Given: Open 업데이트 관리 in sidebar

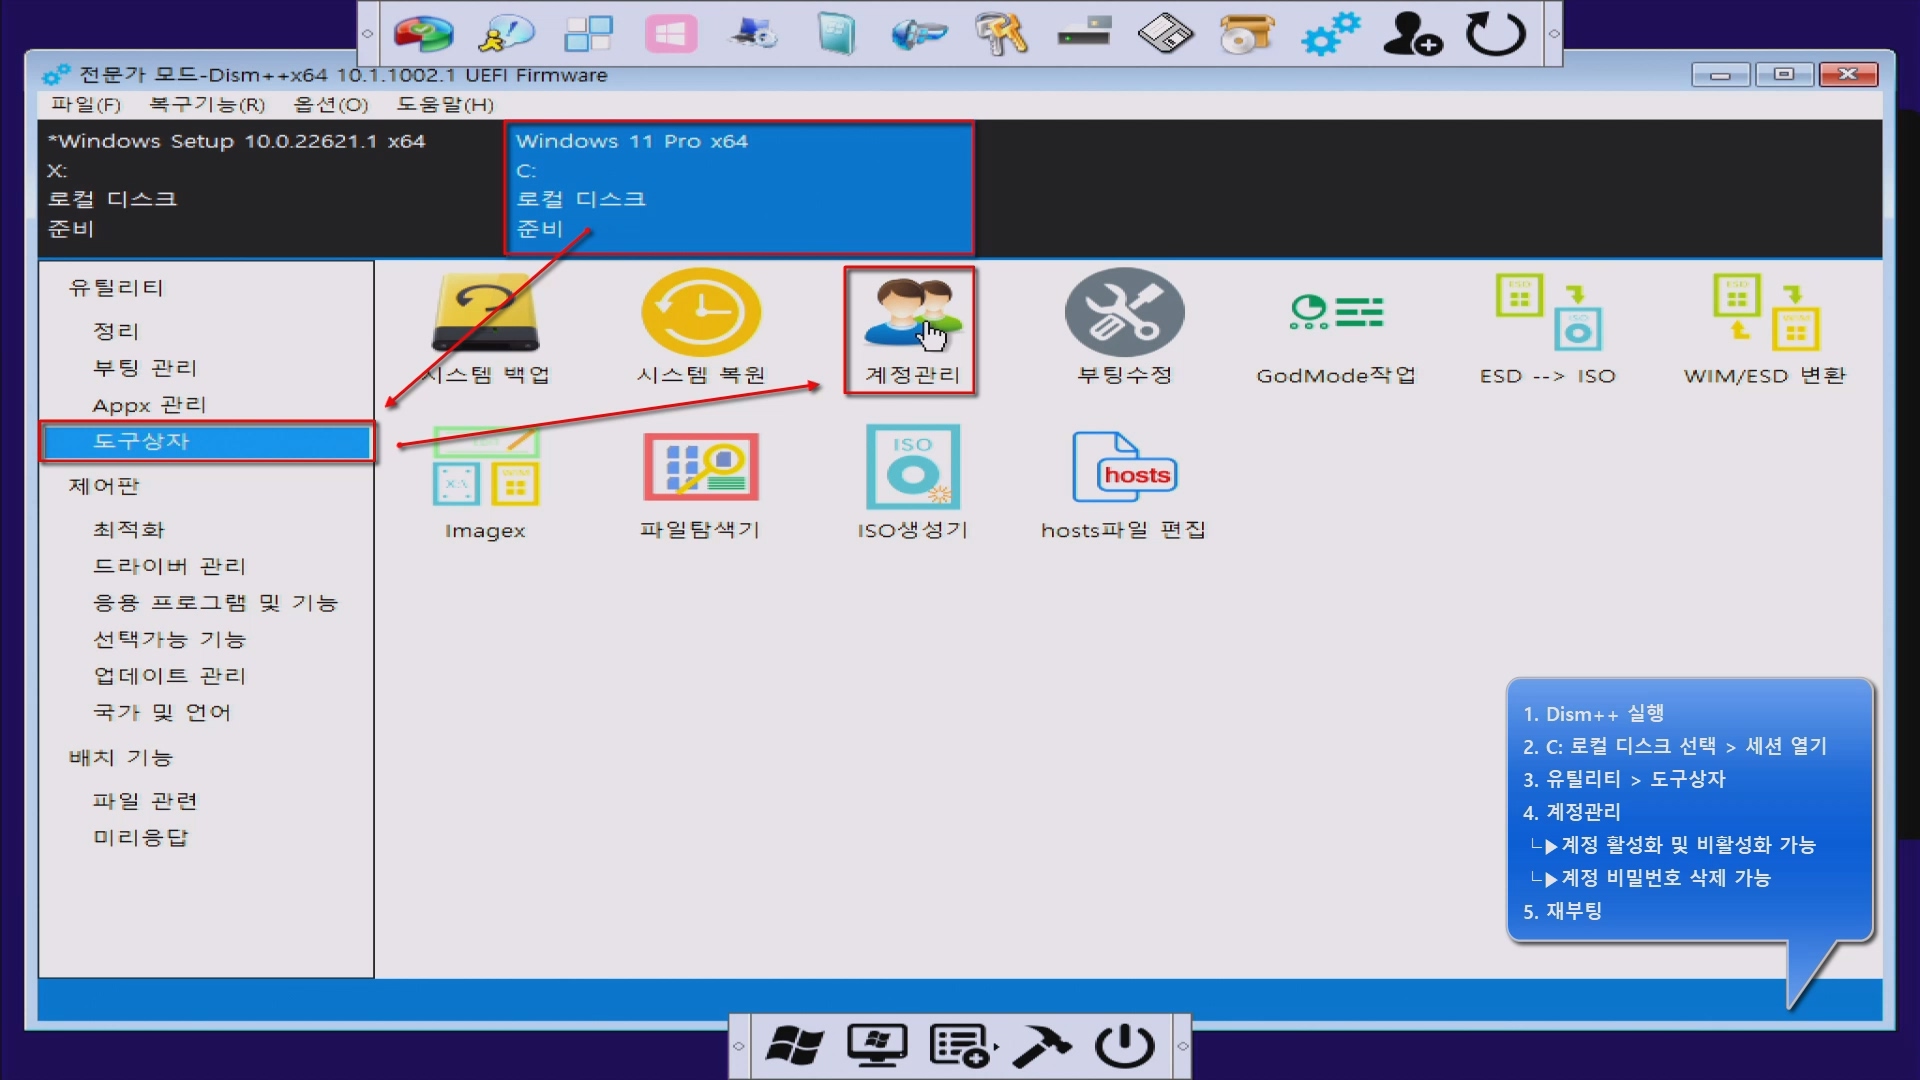Looking at the screenshot, I should [x=169, y=676].
